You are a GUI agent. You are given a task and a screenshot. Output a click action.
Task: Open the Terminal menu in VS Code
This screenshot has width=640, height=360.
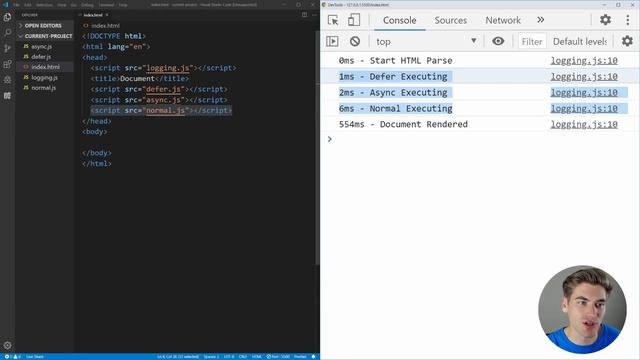pos(107,5)
